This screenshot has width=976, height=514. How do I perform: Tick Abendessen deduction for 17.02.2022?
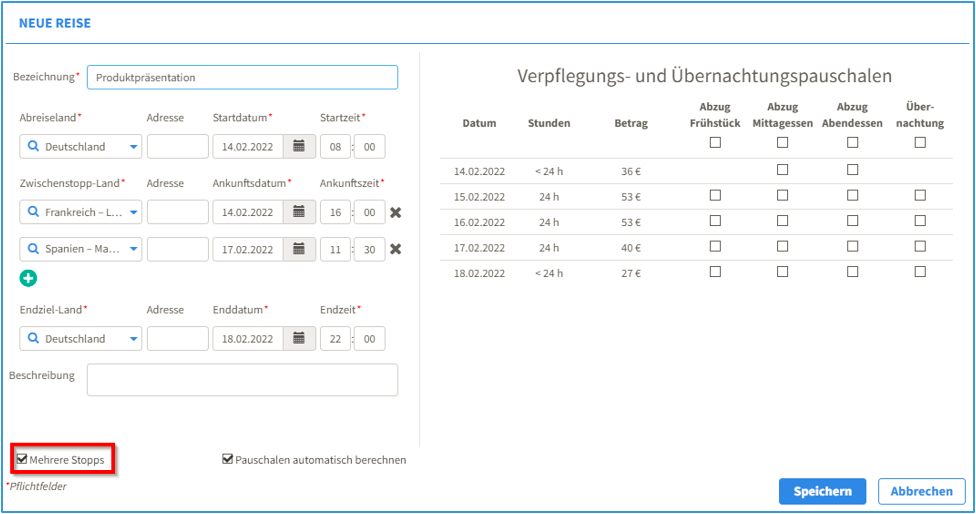[852, 246]
